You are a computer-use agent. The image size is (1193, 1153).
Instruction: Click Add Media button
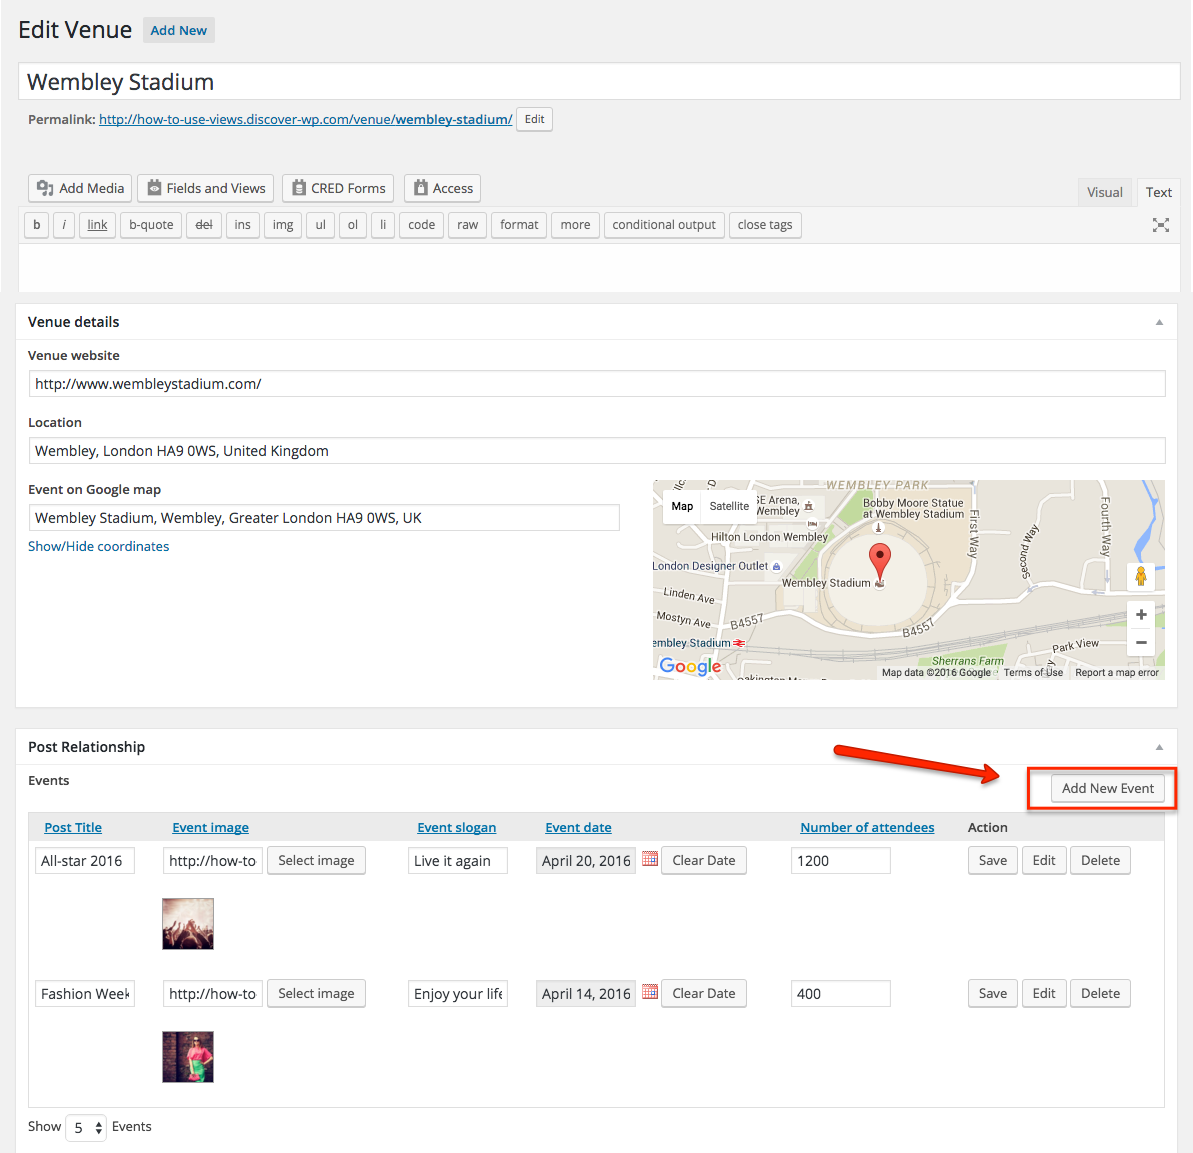81,188
